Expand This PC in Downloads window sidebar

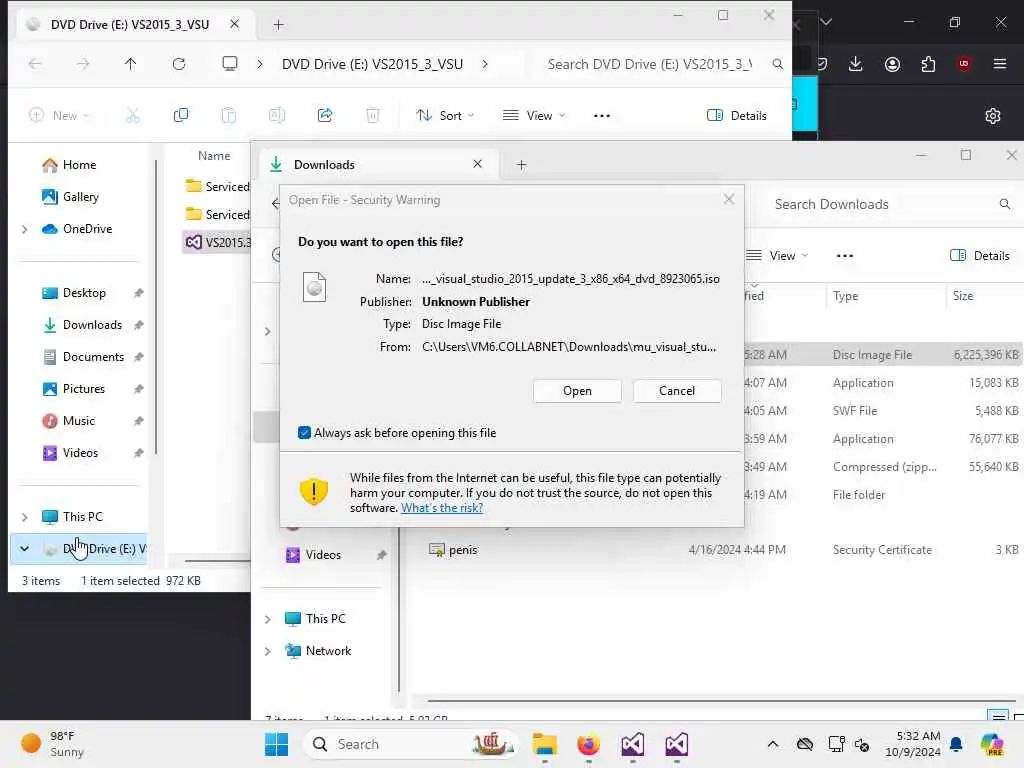[x=268, y=619]
